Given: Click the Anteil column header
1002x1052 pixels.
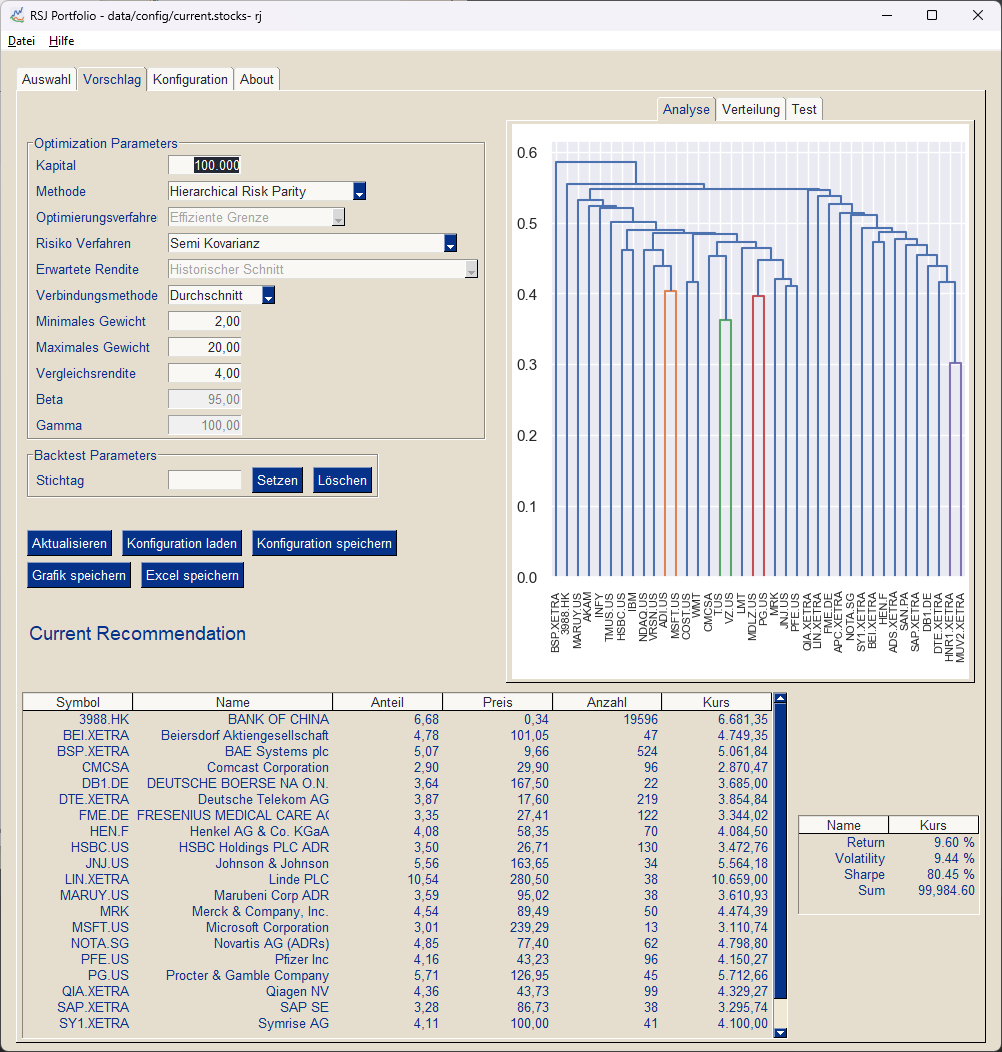Looking at the screenshot, I should coord(387,702).
